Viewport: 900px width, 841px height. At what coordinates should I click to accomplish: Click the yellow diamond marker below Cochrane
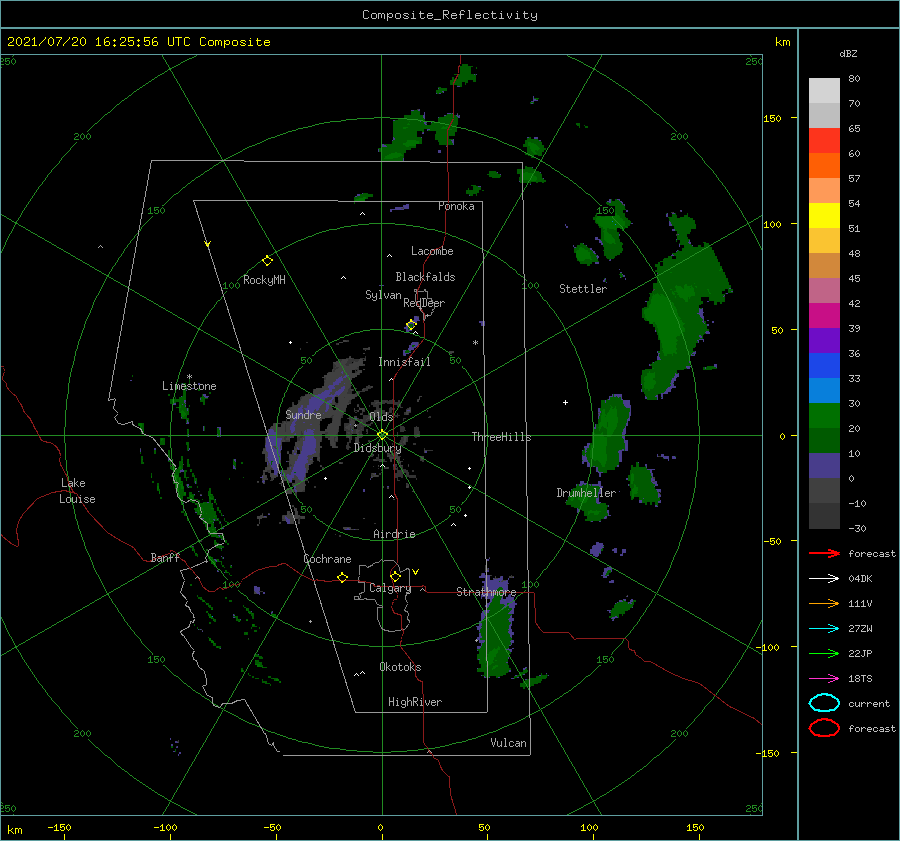(x=342, y=577)
